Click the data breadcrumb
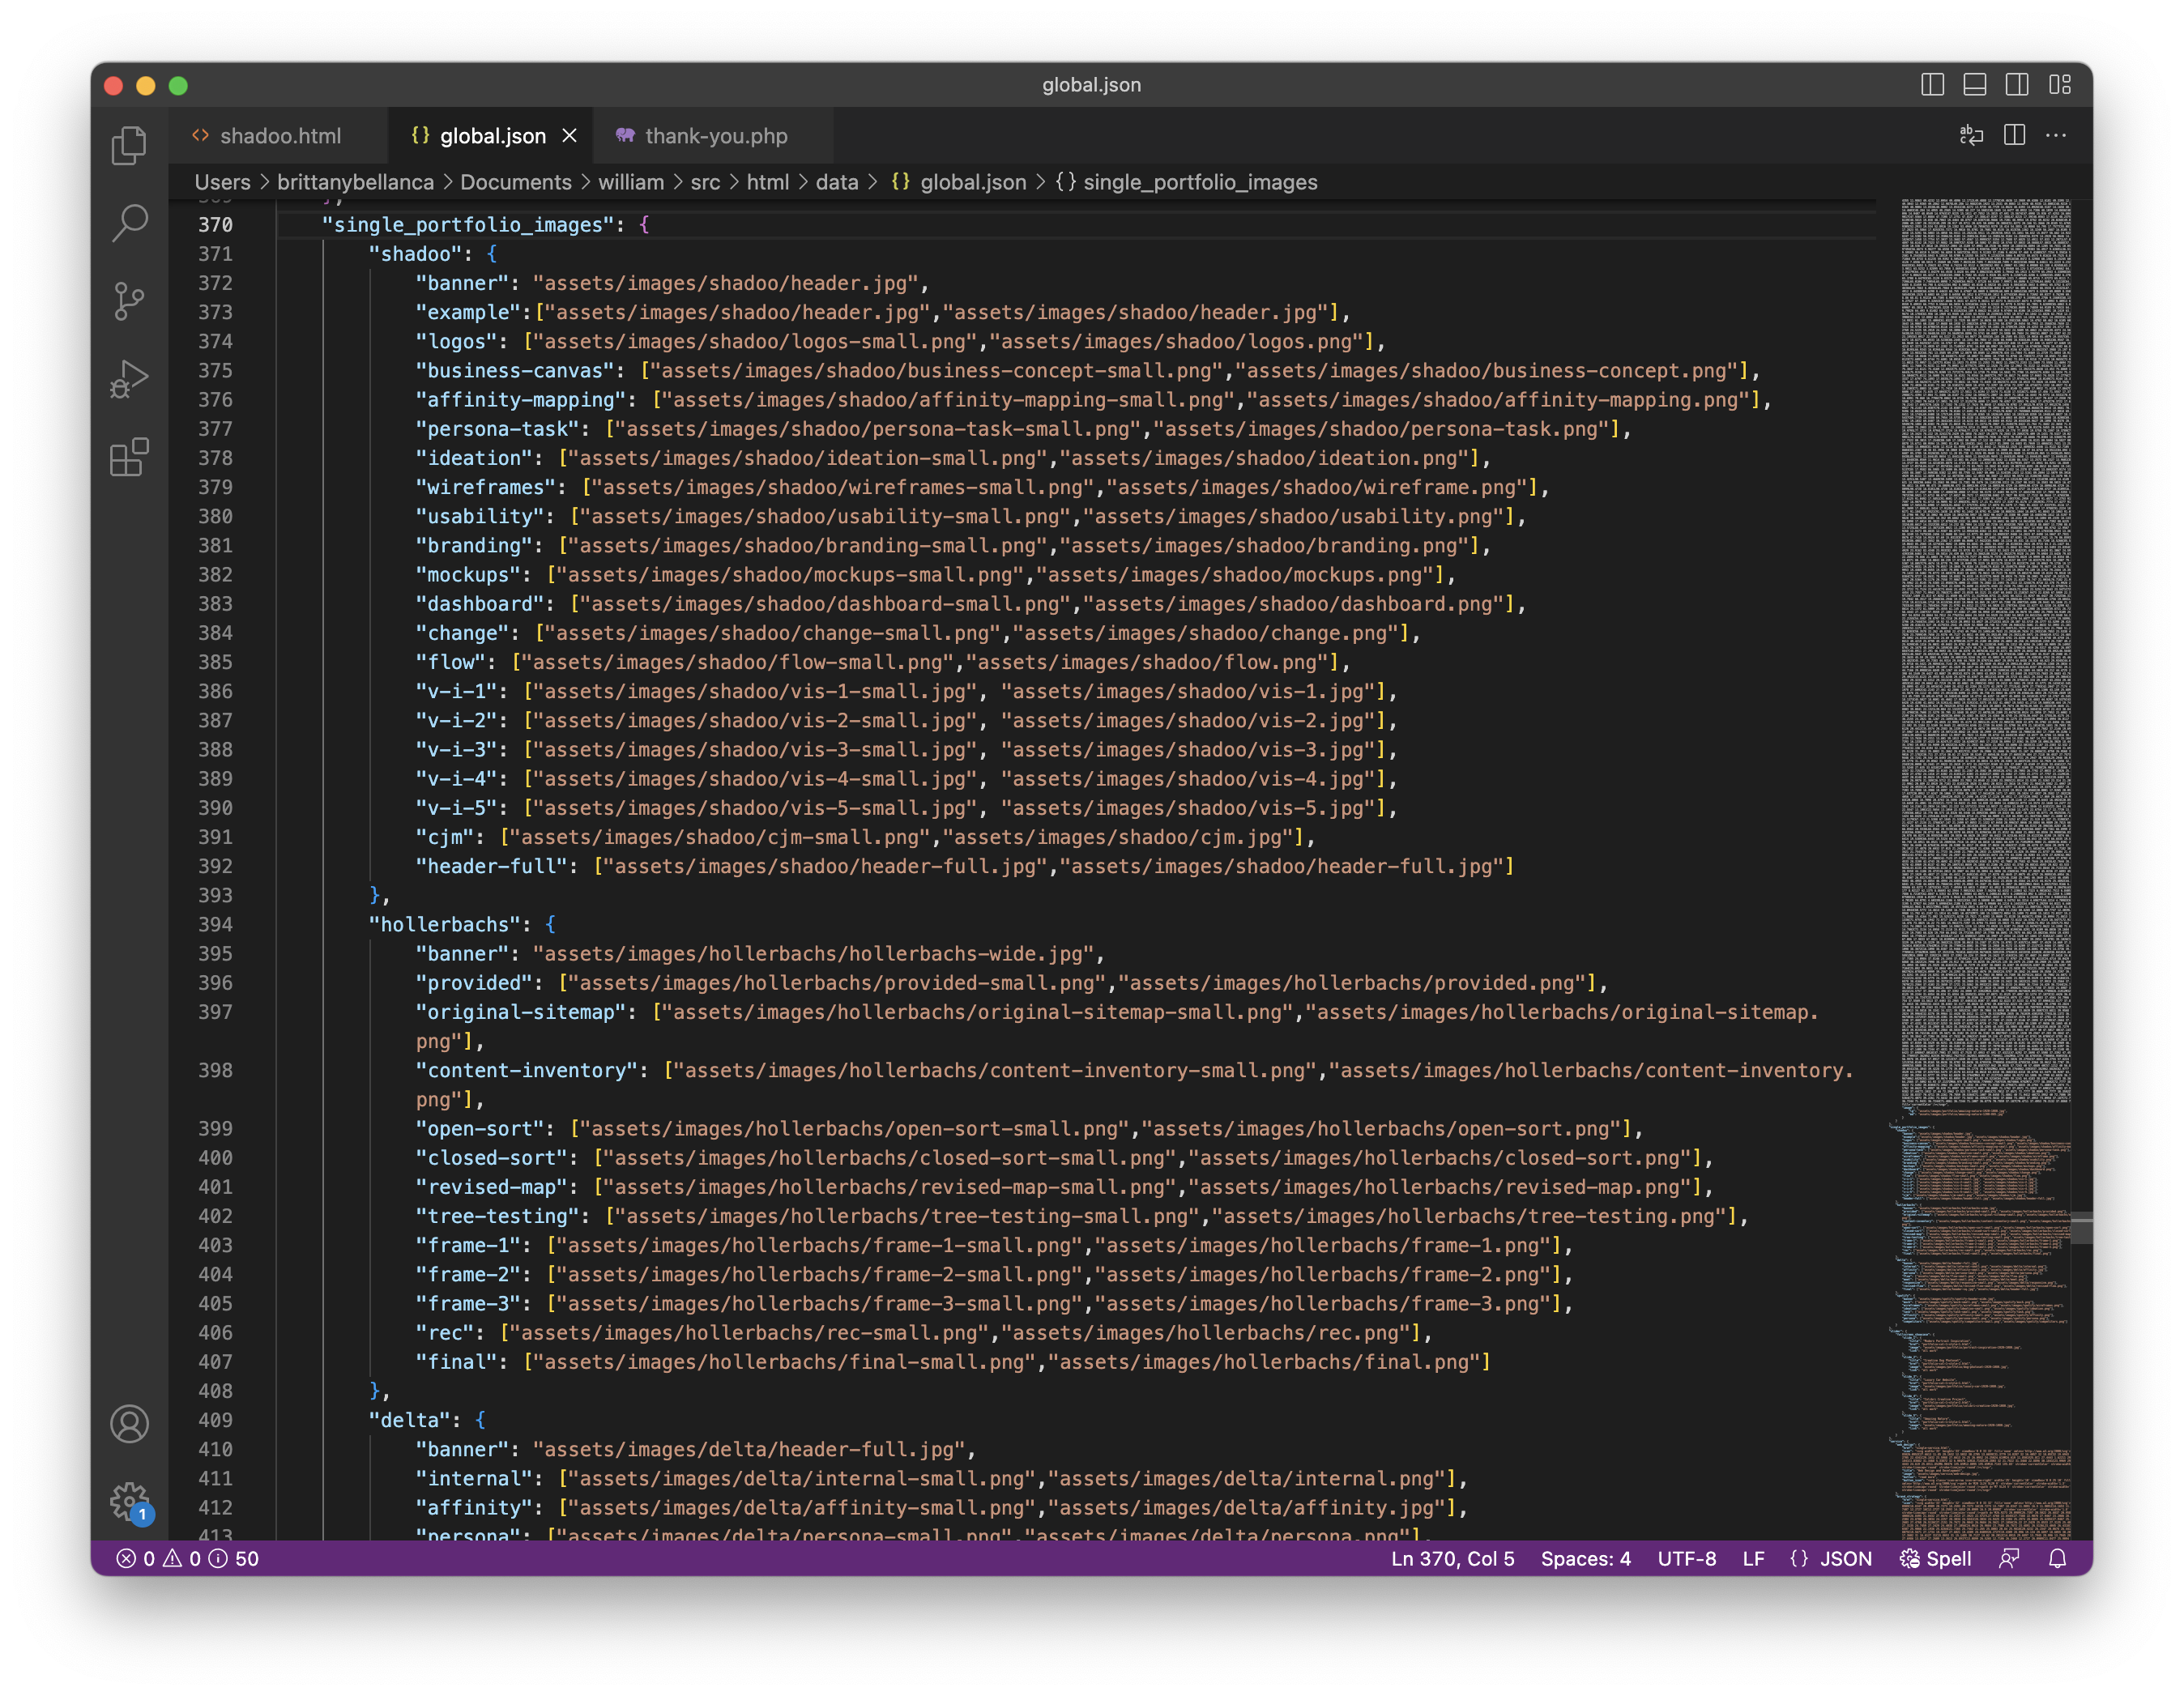Screen dimensions: 2184x1696 click(837, 182)
